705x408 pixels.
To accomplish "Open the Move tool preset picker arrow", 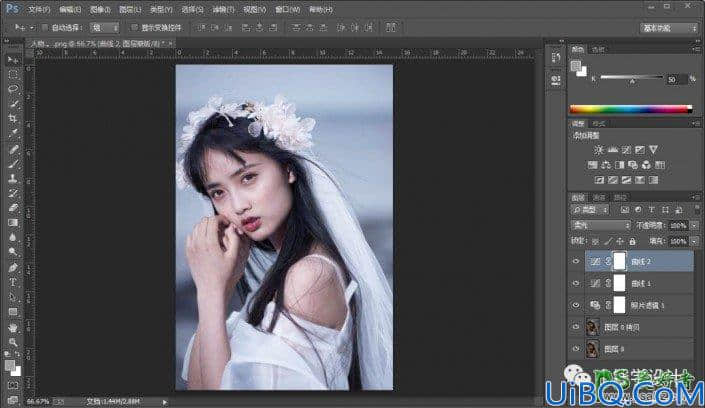I will pos(32,28).
